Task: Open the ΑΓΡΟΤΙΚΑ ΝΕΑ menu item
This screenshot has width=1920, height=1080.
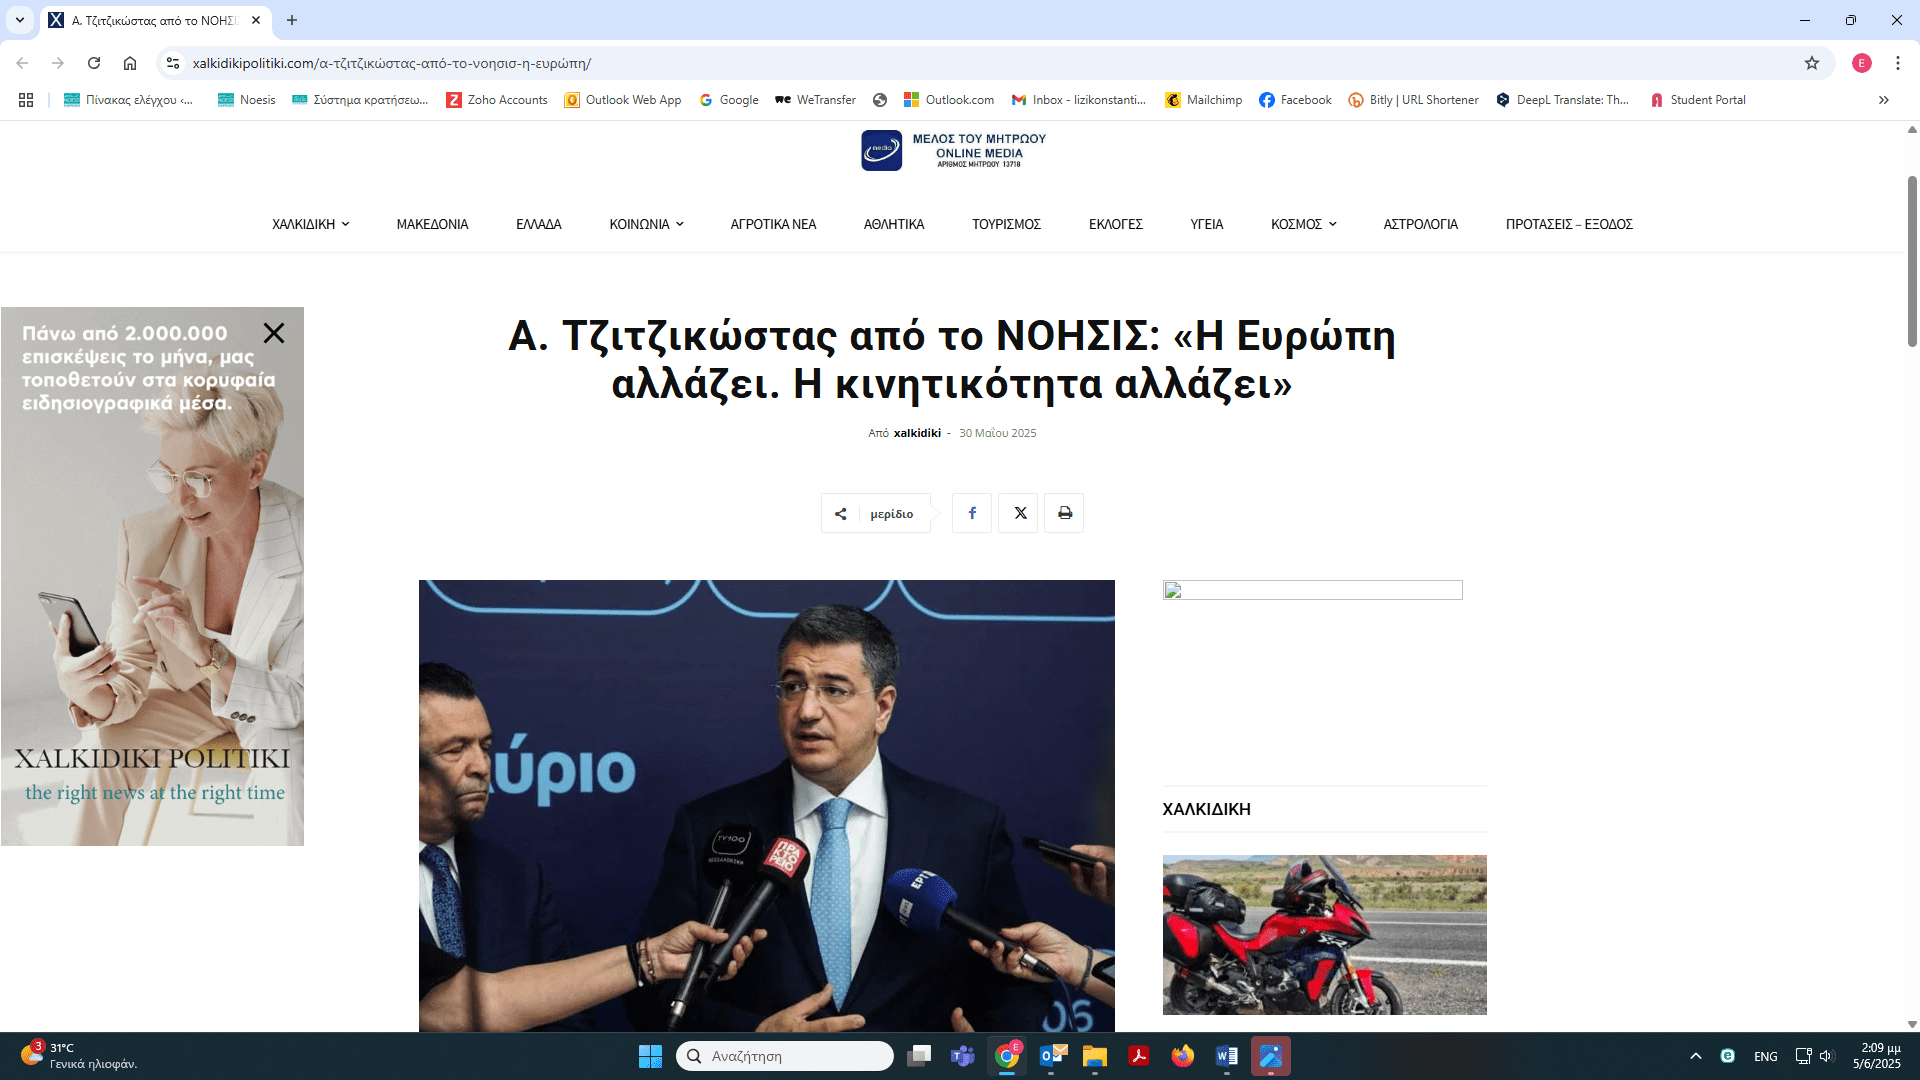Action: click(x=773, y=224)
